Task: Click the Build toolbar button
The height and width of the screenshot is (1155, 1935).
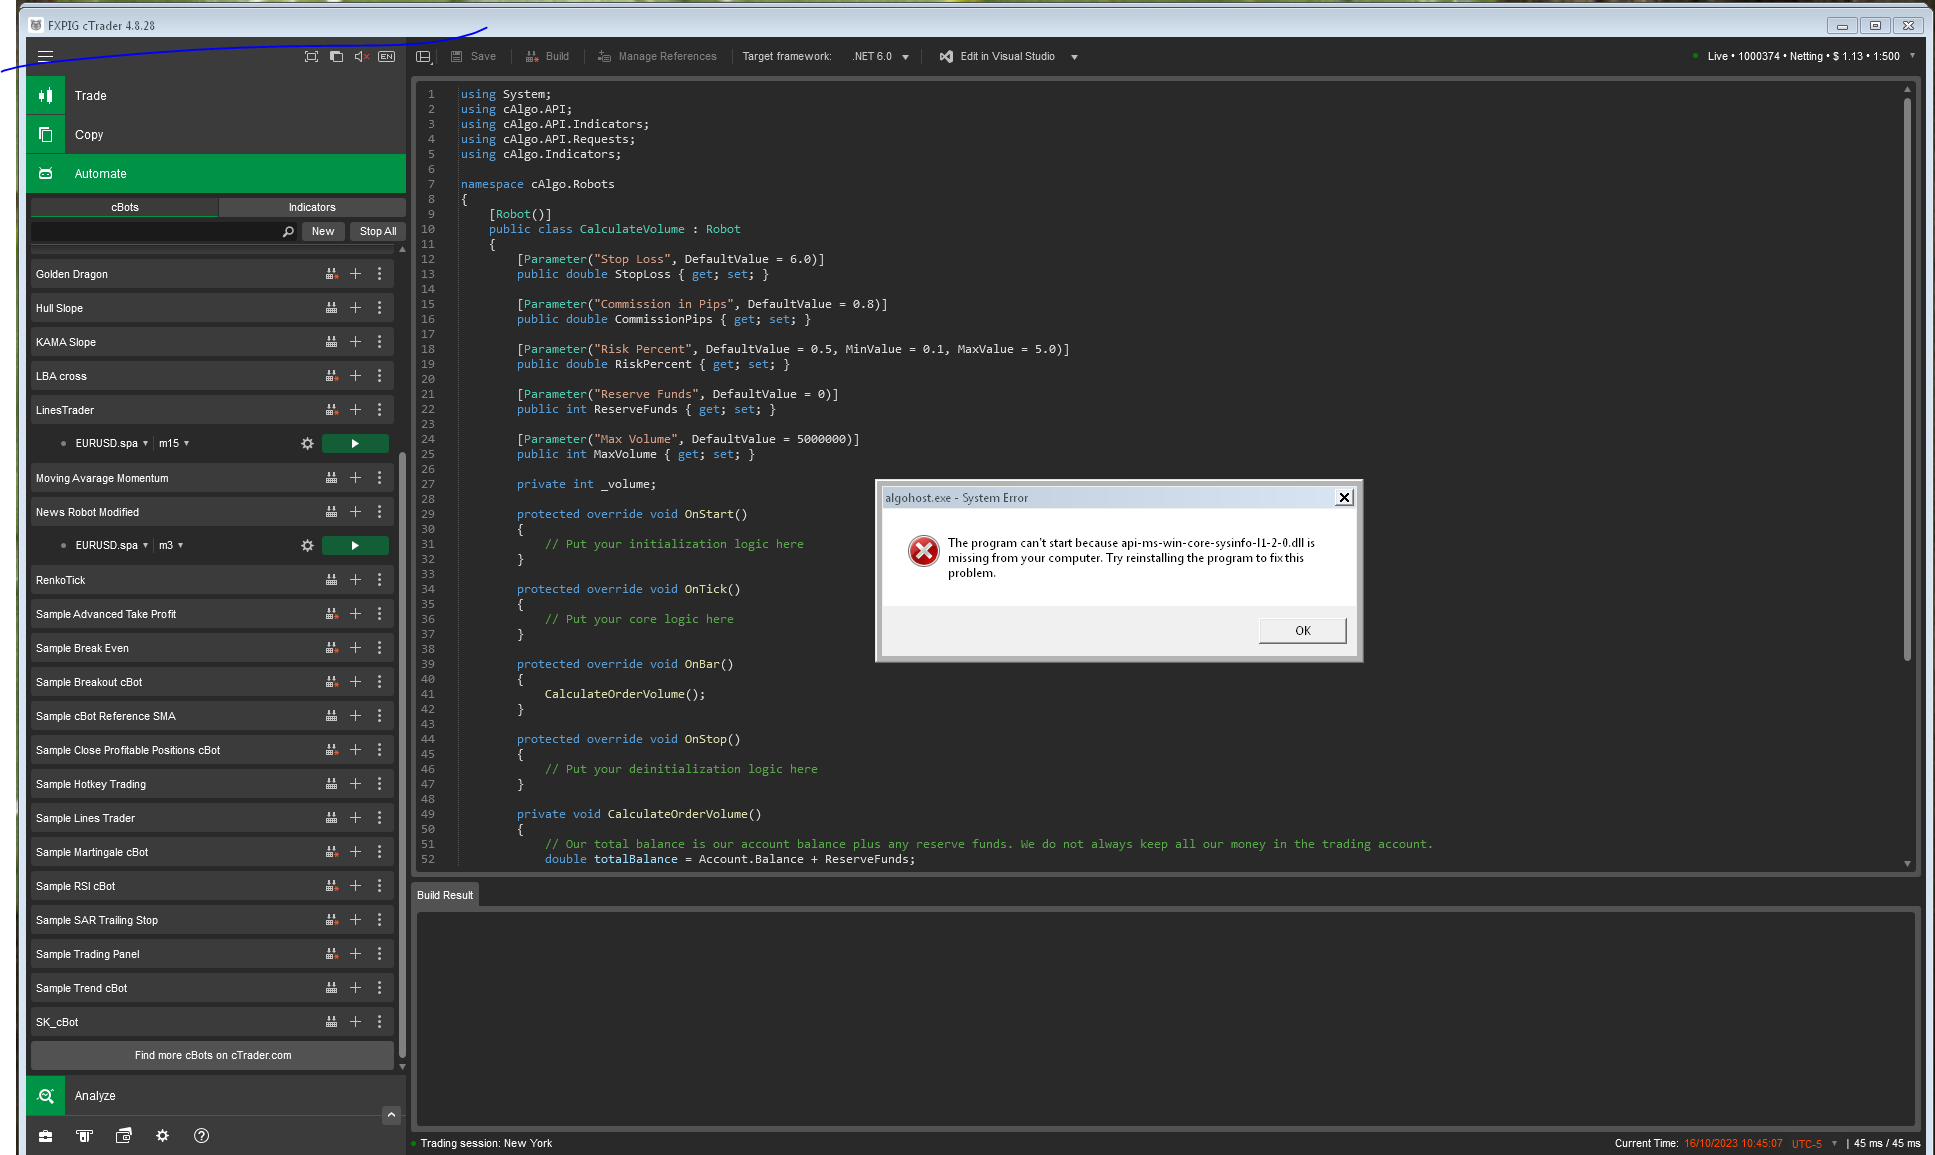Action: (x=548, y=57)
